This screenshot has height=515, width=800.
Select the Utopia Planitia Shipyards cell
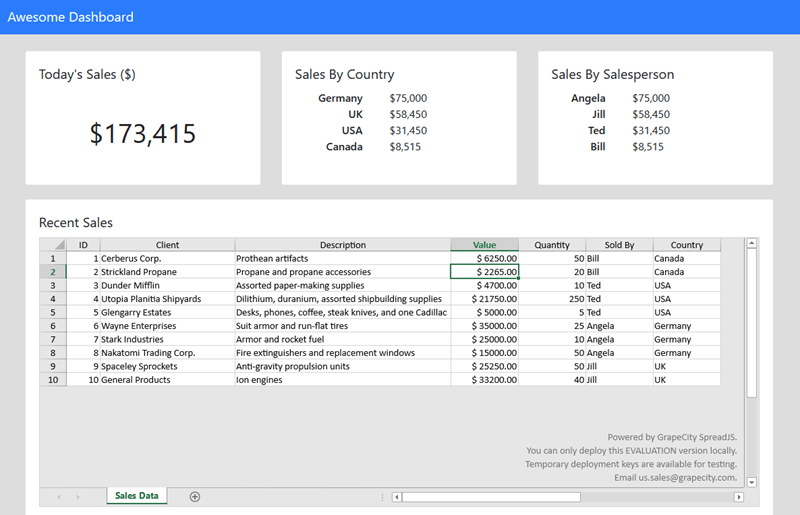tap(167, 299)
